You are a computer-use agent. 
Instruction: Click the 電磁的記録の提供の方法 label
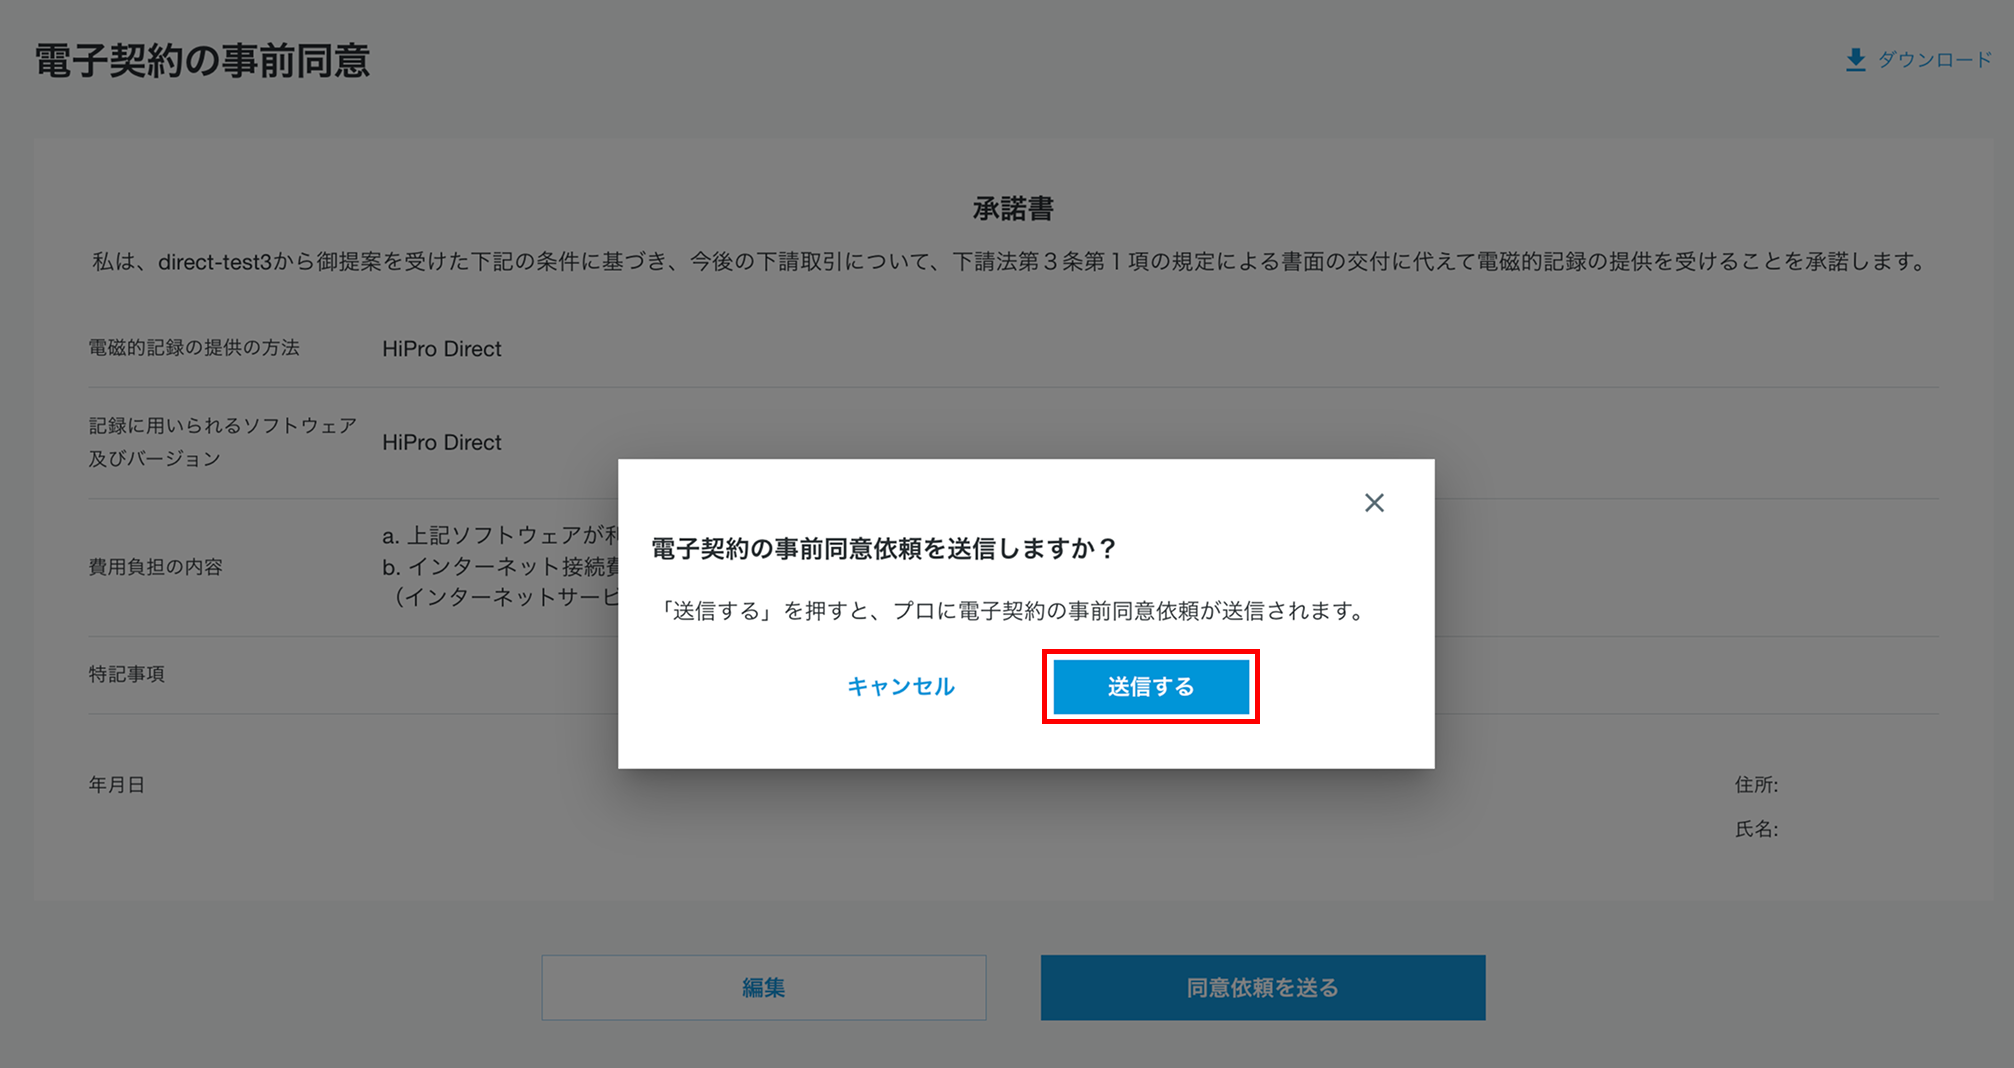(194, 348)
